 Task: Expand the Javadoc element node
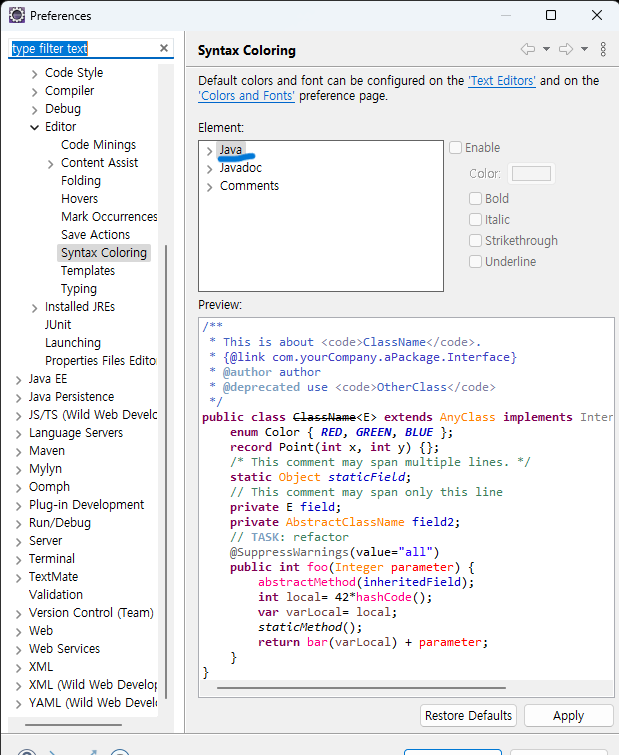pyautogui.click(x=209, y=169)
